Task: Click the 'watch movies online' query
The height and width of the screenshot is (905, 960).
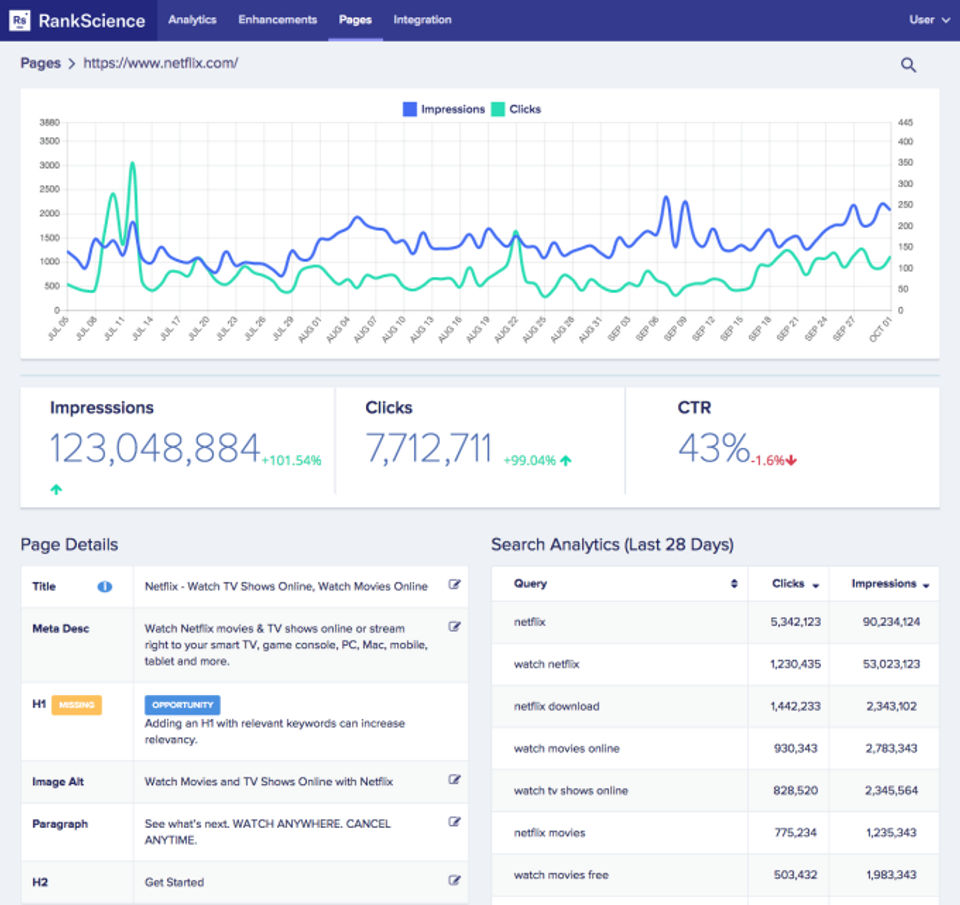Action: [x=566, y=748]
